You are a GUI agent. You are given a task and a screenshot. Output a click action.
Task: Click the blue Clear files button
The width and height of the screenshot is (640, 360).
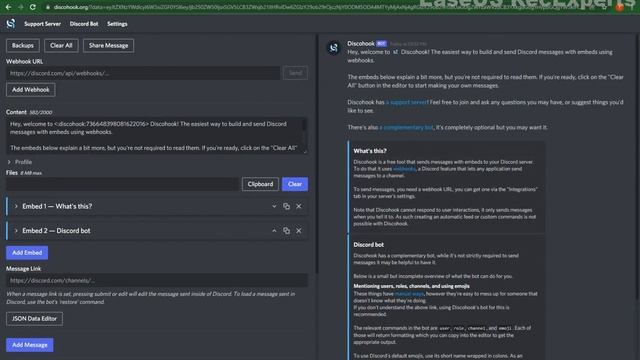(295, 184)
